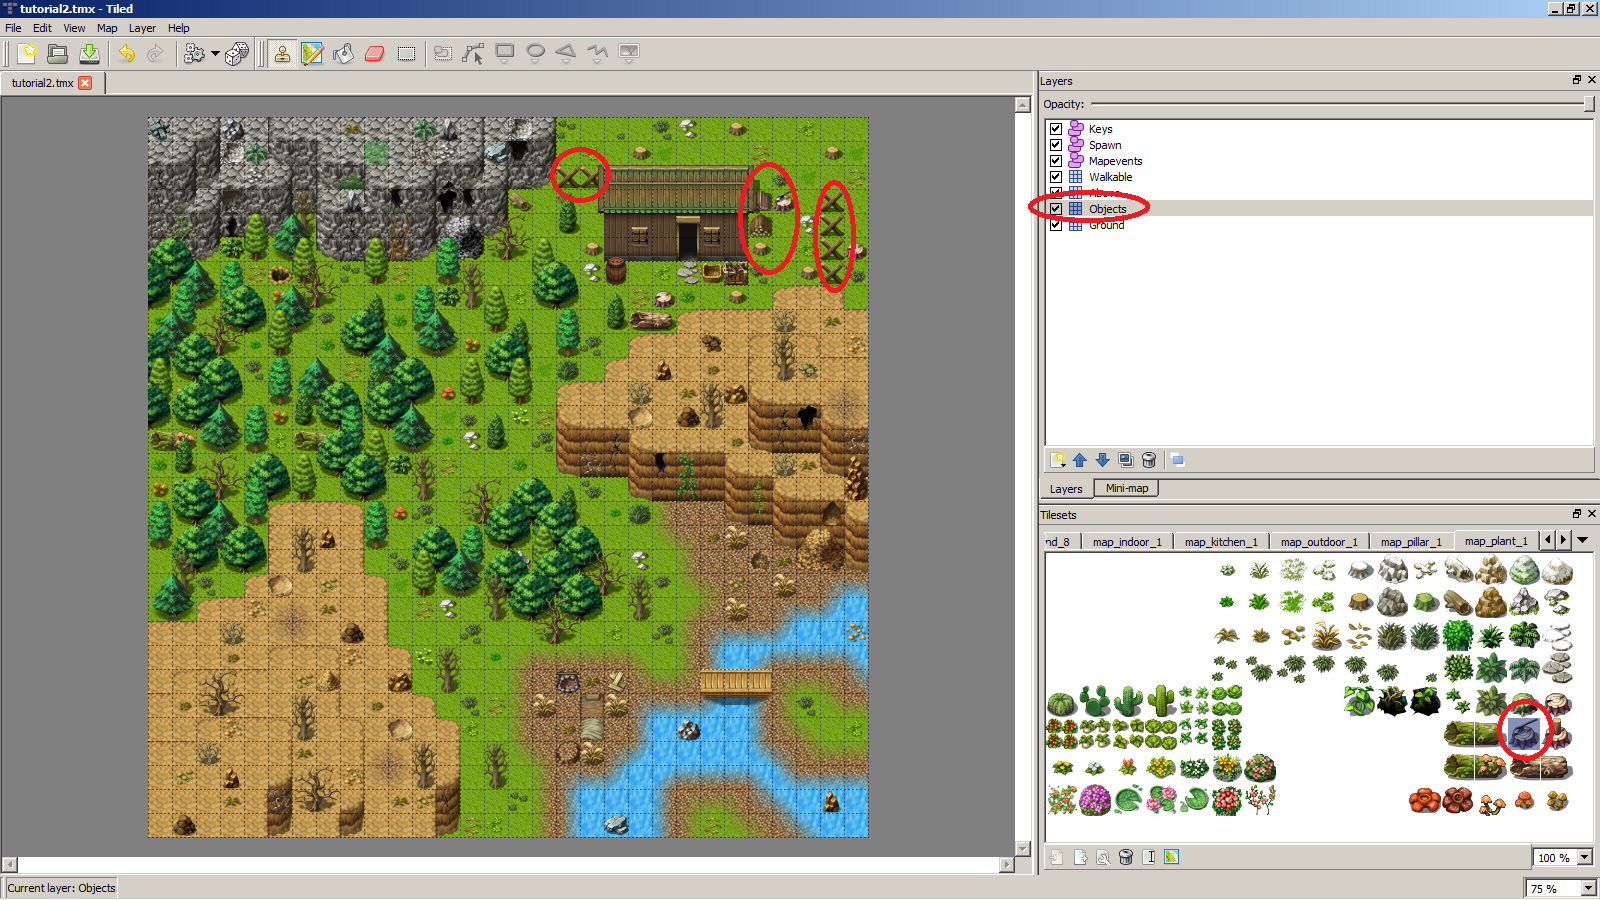Open the map_indoor_1 tileset tab
The height and width of the screenshot is (900, 1600).
pyautogui.click(x=1127, y=542)
